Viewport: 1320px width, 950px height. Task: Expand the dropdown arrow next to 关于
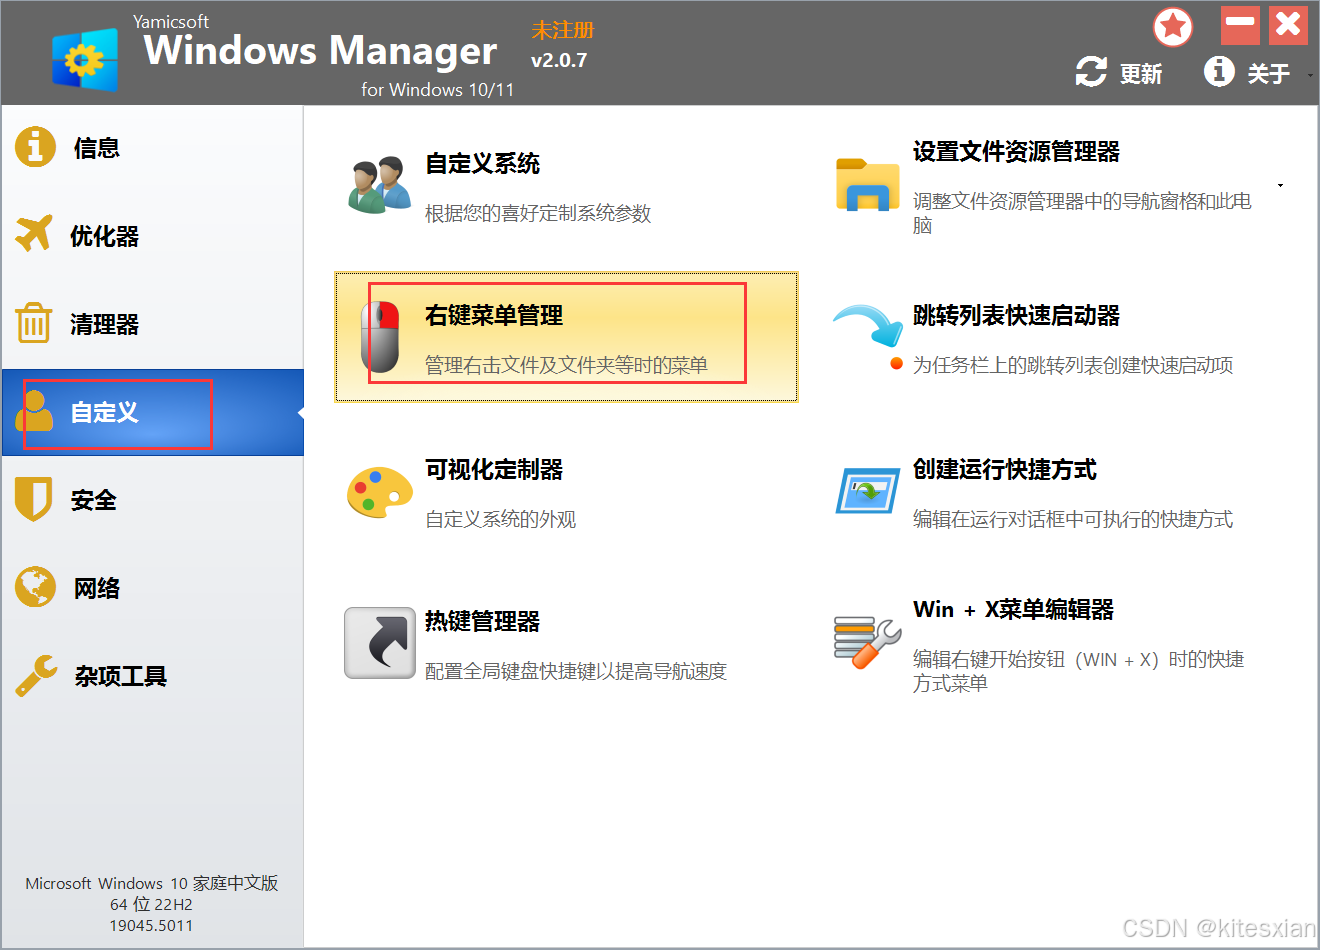pos(1310,75)
